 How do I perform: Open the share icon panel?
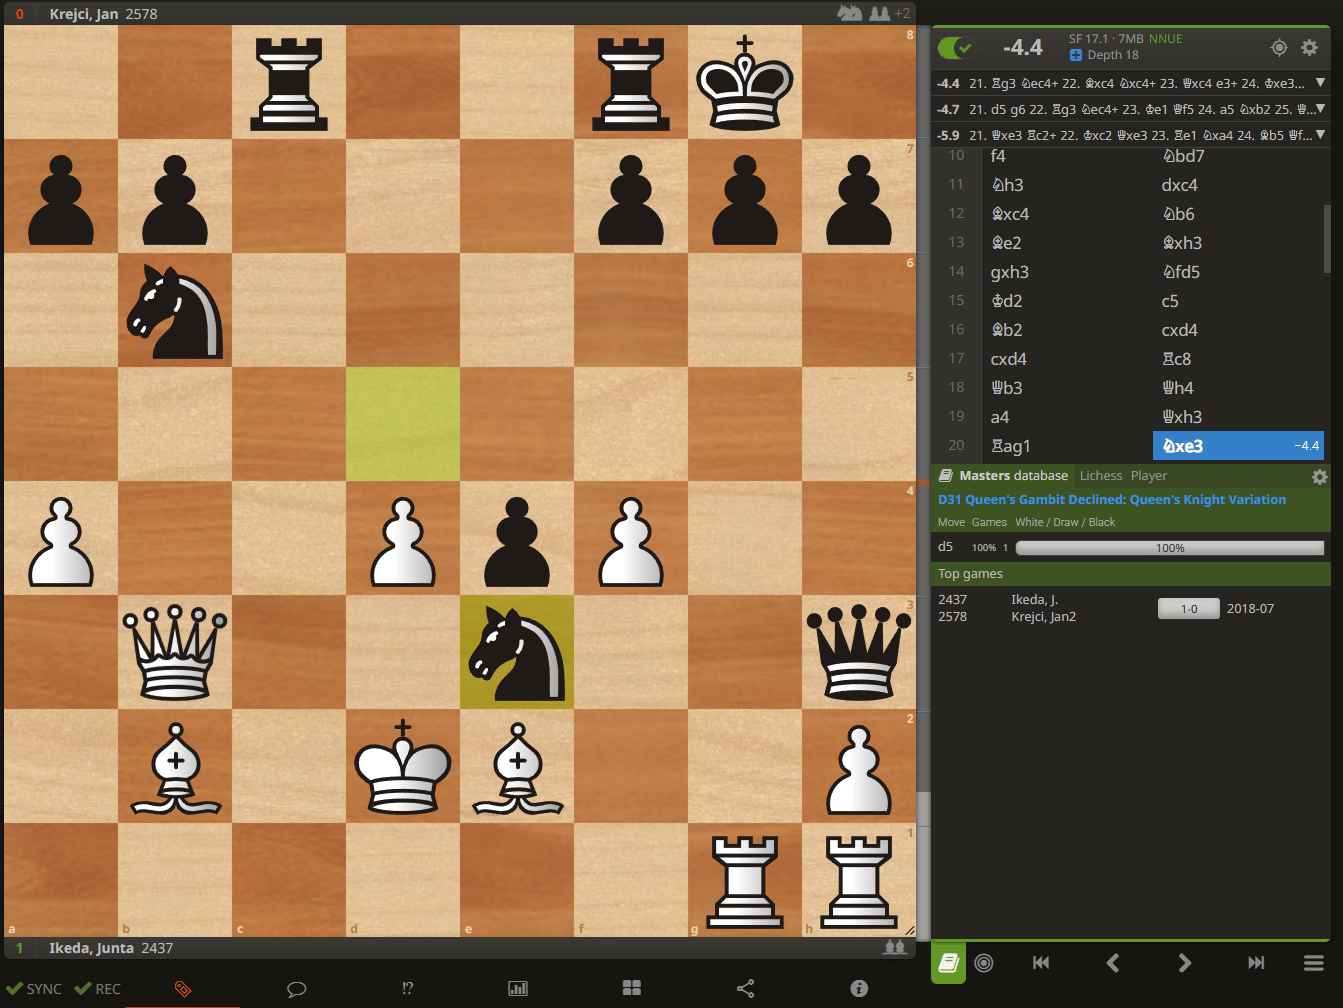click(745, 989)
